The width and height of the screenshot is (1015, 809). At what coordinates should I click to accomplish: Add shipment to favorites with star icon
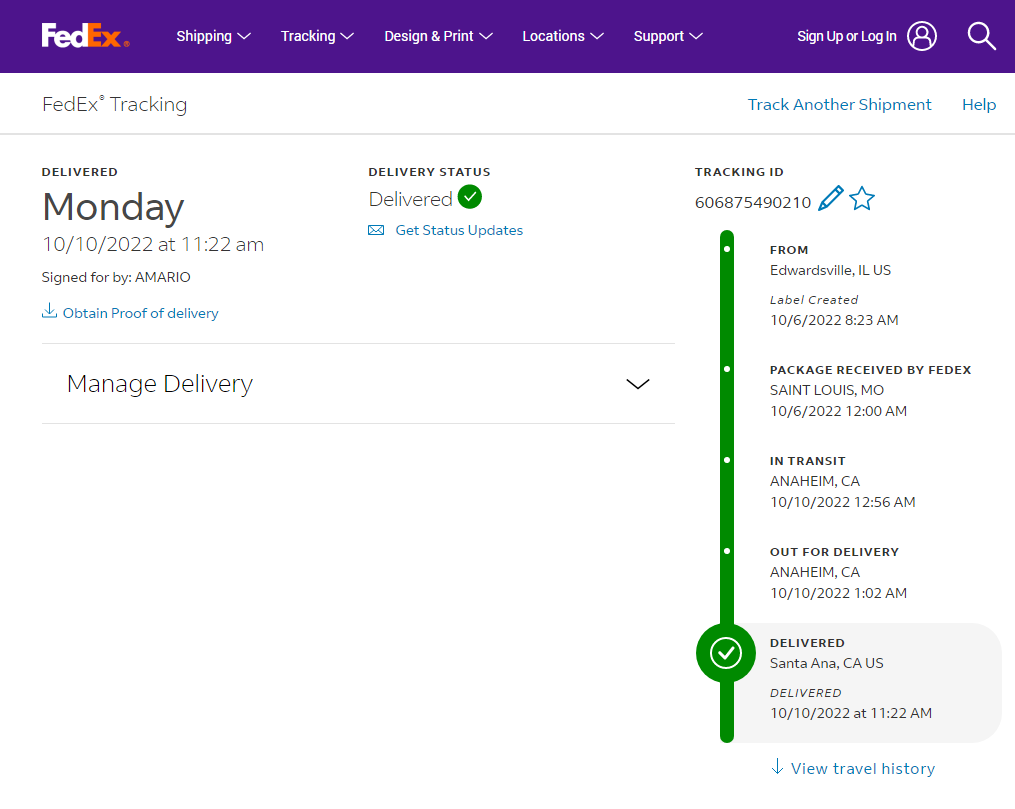point(862,199)
